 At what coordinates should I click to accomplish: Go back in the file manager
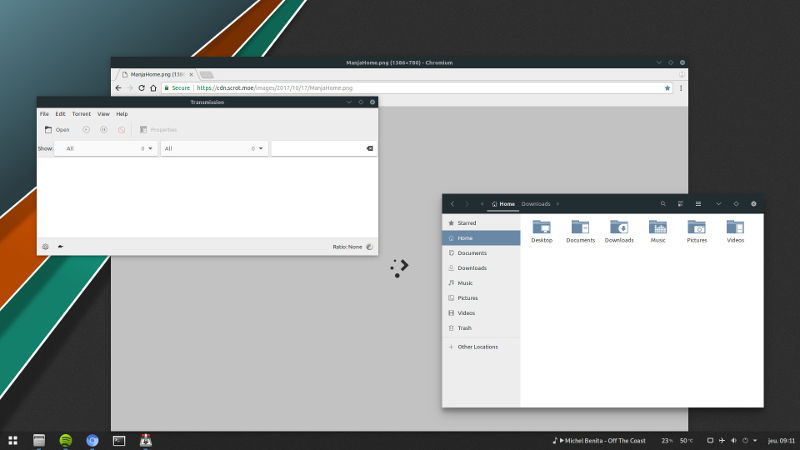[x=452, y=204]
